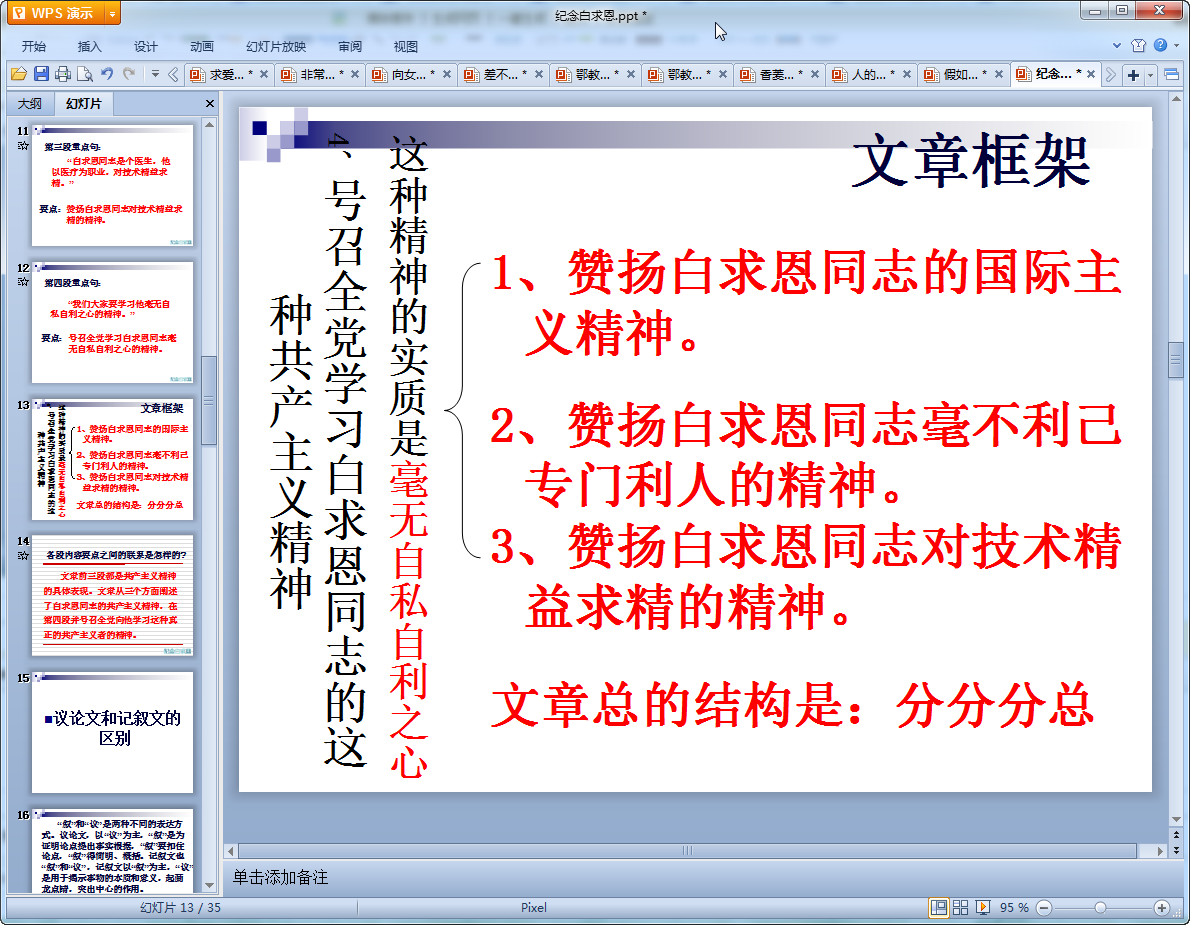Close the 求爱... document tab
1190x925 pixels.
[263, 74]
